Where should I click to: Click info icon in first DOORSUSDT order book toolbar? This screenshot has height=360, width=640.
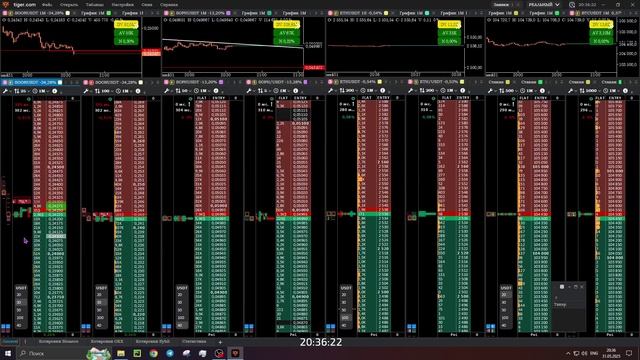55,91
